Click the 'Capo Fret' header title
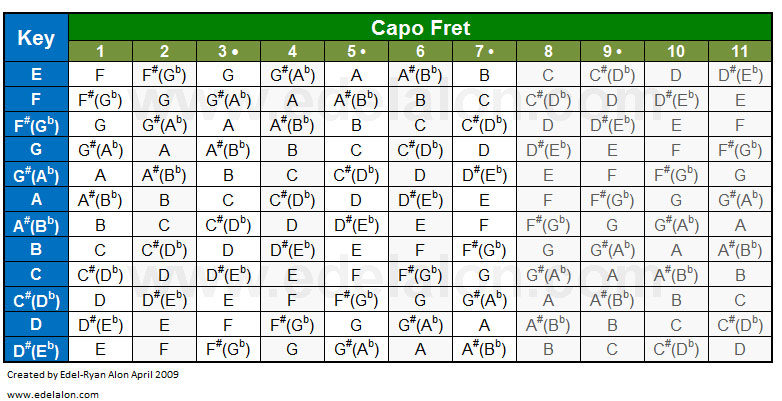 click(420, 28)
